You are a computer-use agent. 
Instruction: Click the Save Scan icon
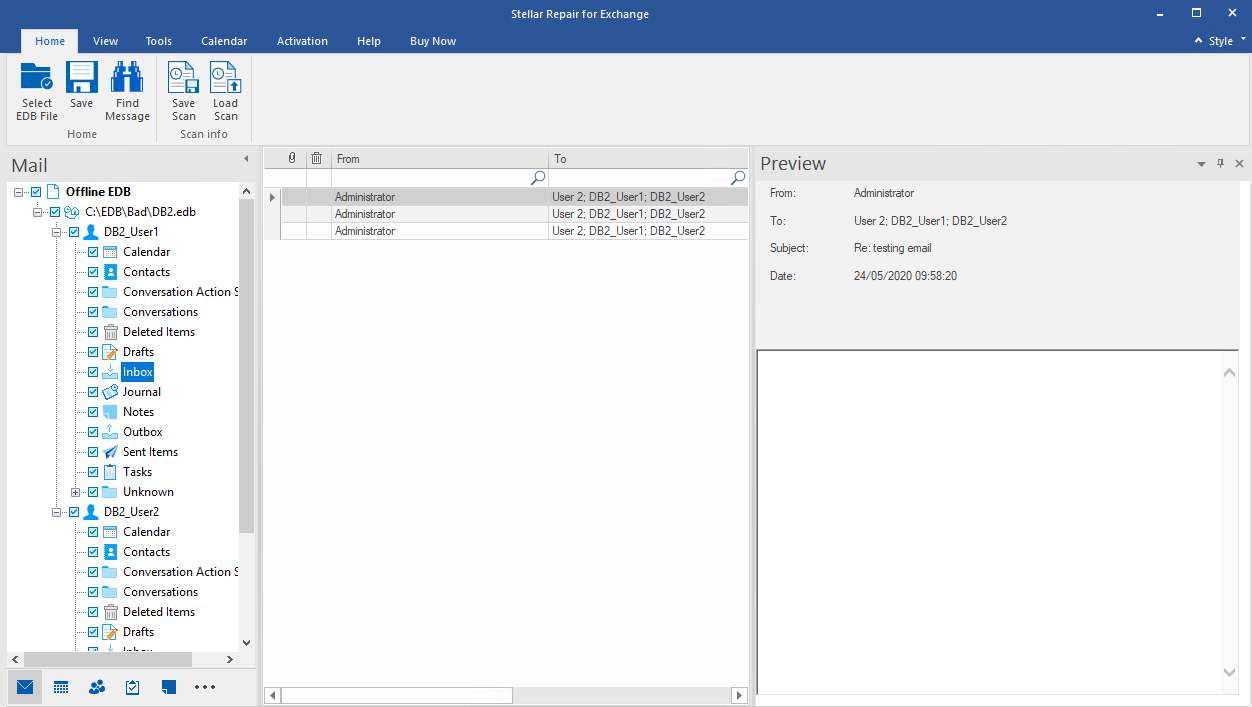(x=183, y=78)
